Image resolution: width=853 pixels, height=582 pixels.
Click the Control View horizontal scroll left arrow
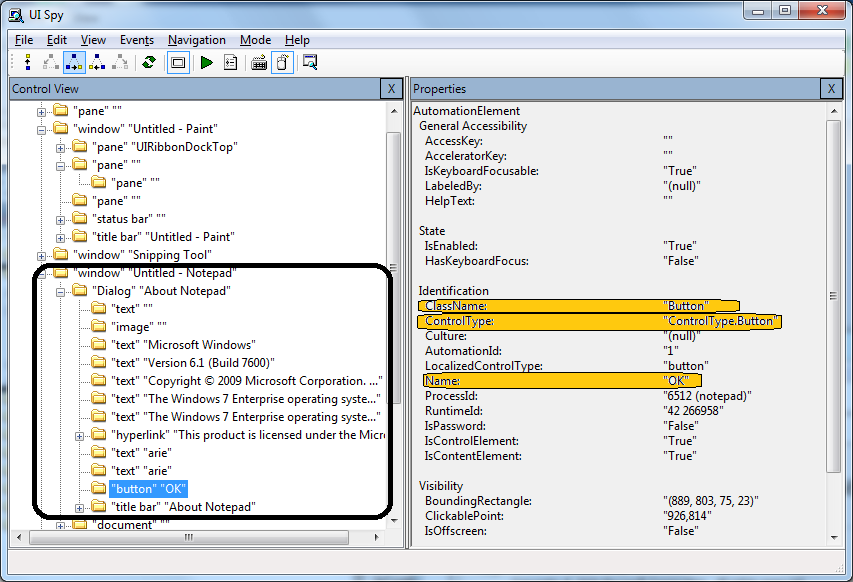click(x=19, y=537)
